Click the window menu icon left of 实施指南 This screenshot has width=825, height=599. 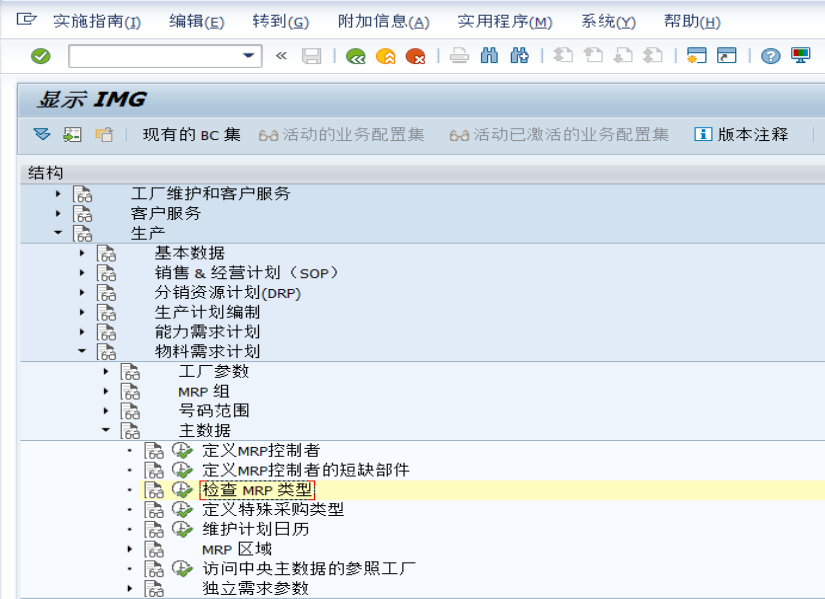coord(26,19)
